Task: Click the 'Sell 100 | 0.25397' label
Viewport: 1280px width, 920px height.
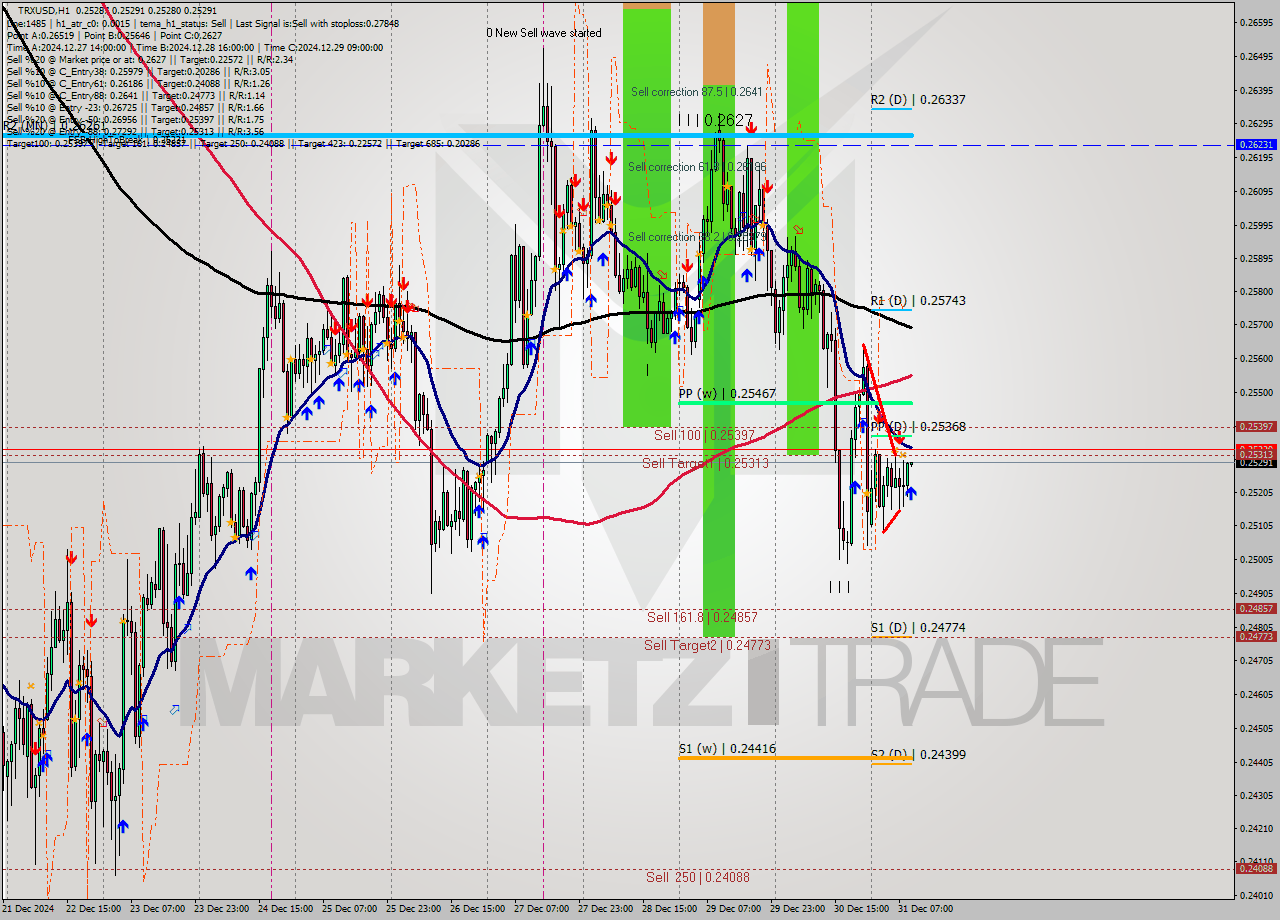Action: coord(704,435)
